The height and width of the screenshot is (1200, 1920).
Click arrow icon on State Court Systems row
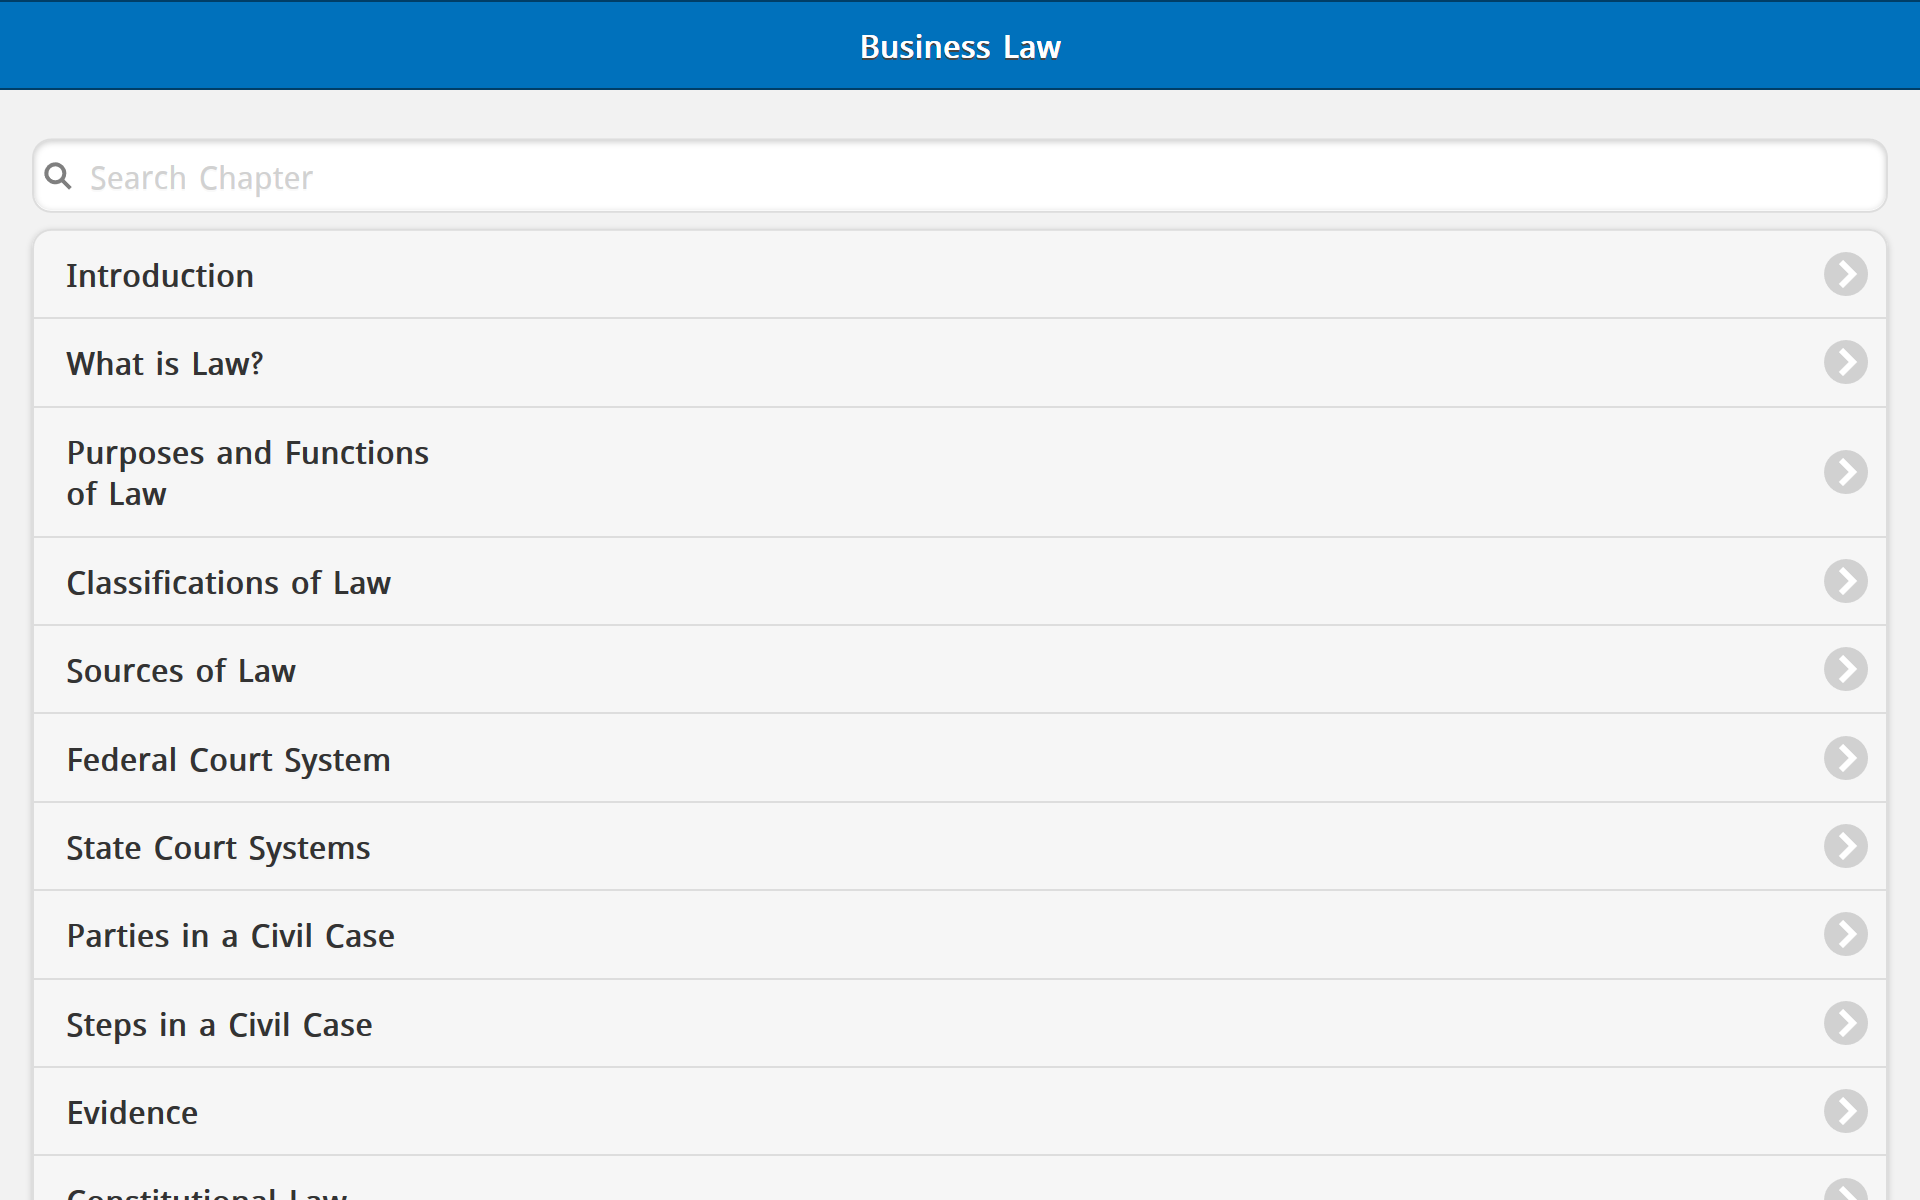(x=1845, y=846)
